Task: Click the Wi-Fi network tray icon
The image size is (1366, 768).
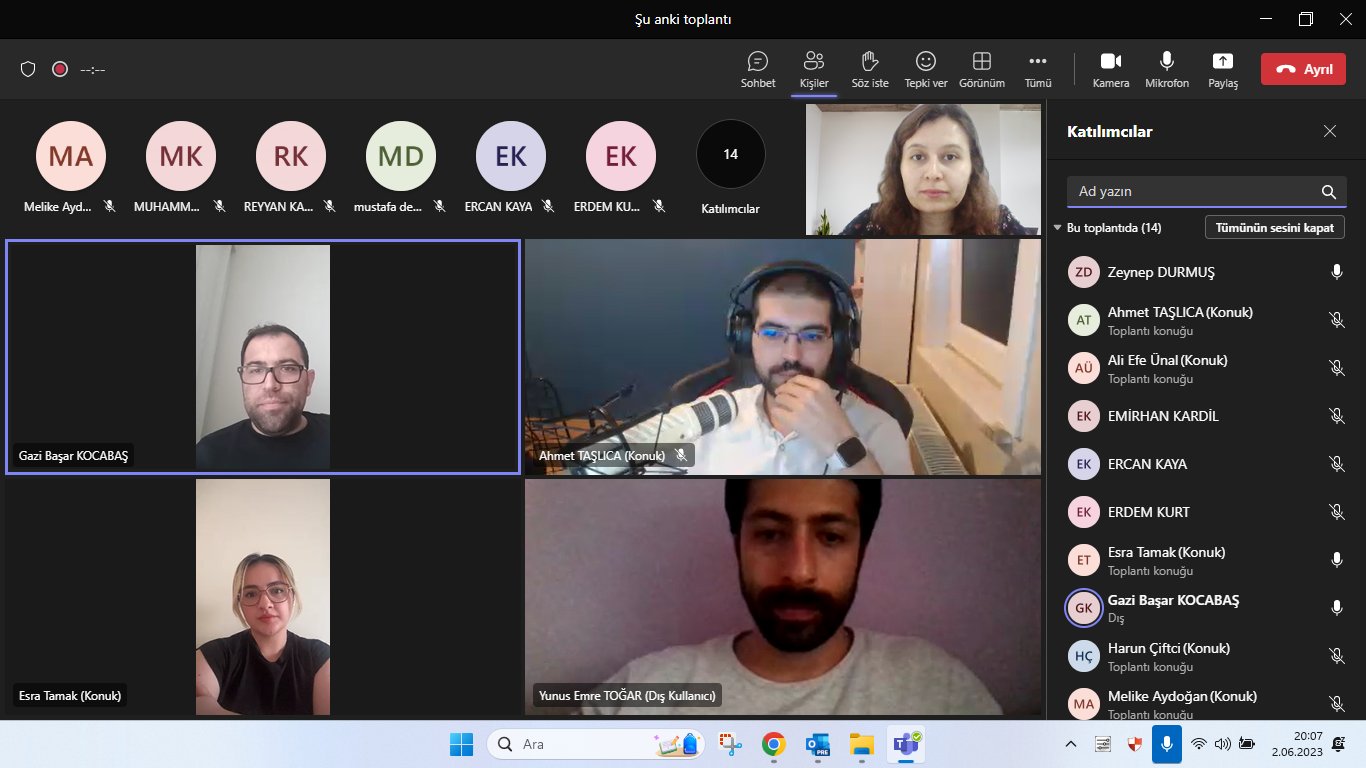Action: coord(1199,744)
